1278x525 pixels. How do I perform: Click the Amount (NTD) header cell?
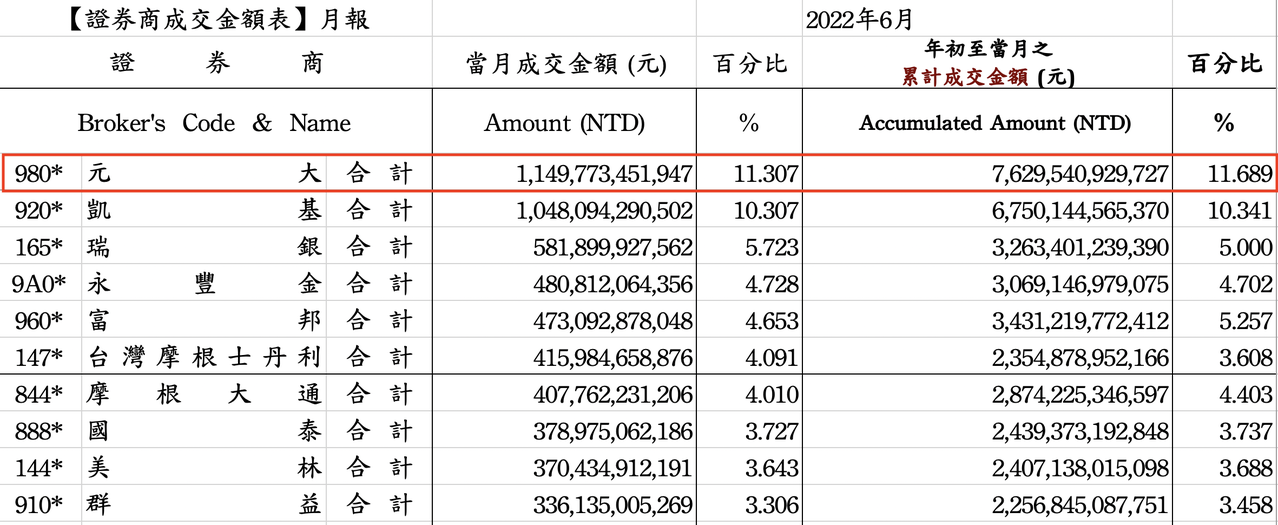click(565, 123)
